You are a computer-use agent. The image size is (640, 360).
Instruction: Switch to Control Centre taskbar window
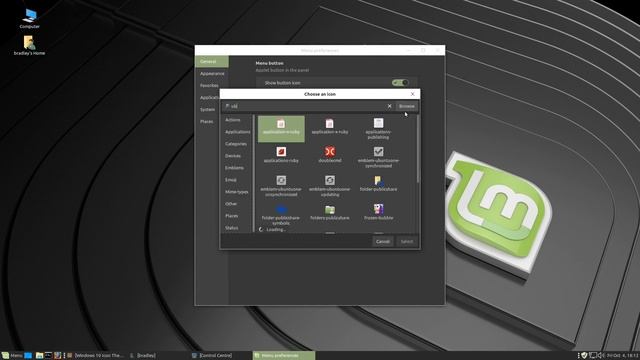pos(212,356)
